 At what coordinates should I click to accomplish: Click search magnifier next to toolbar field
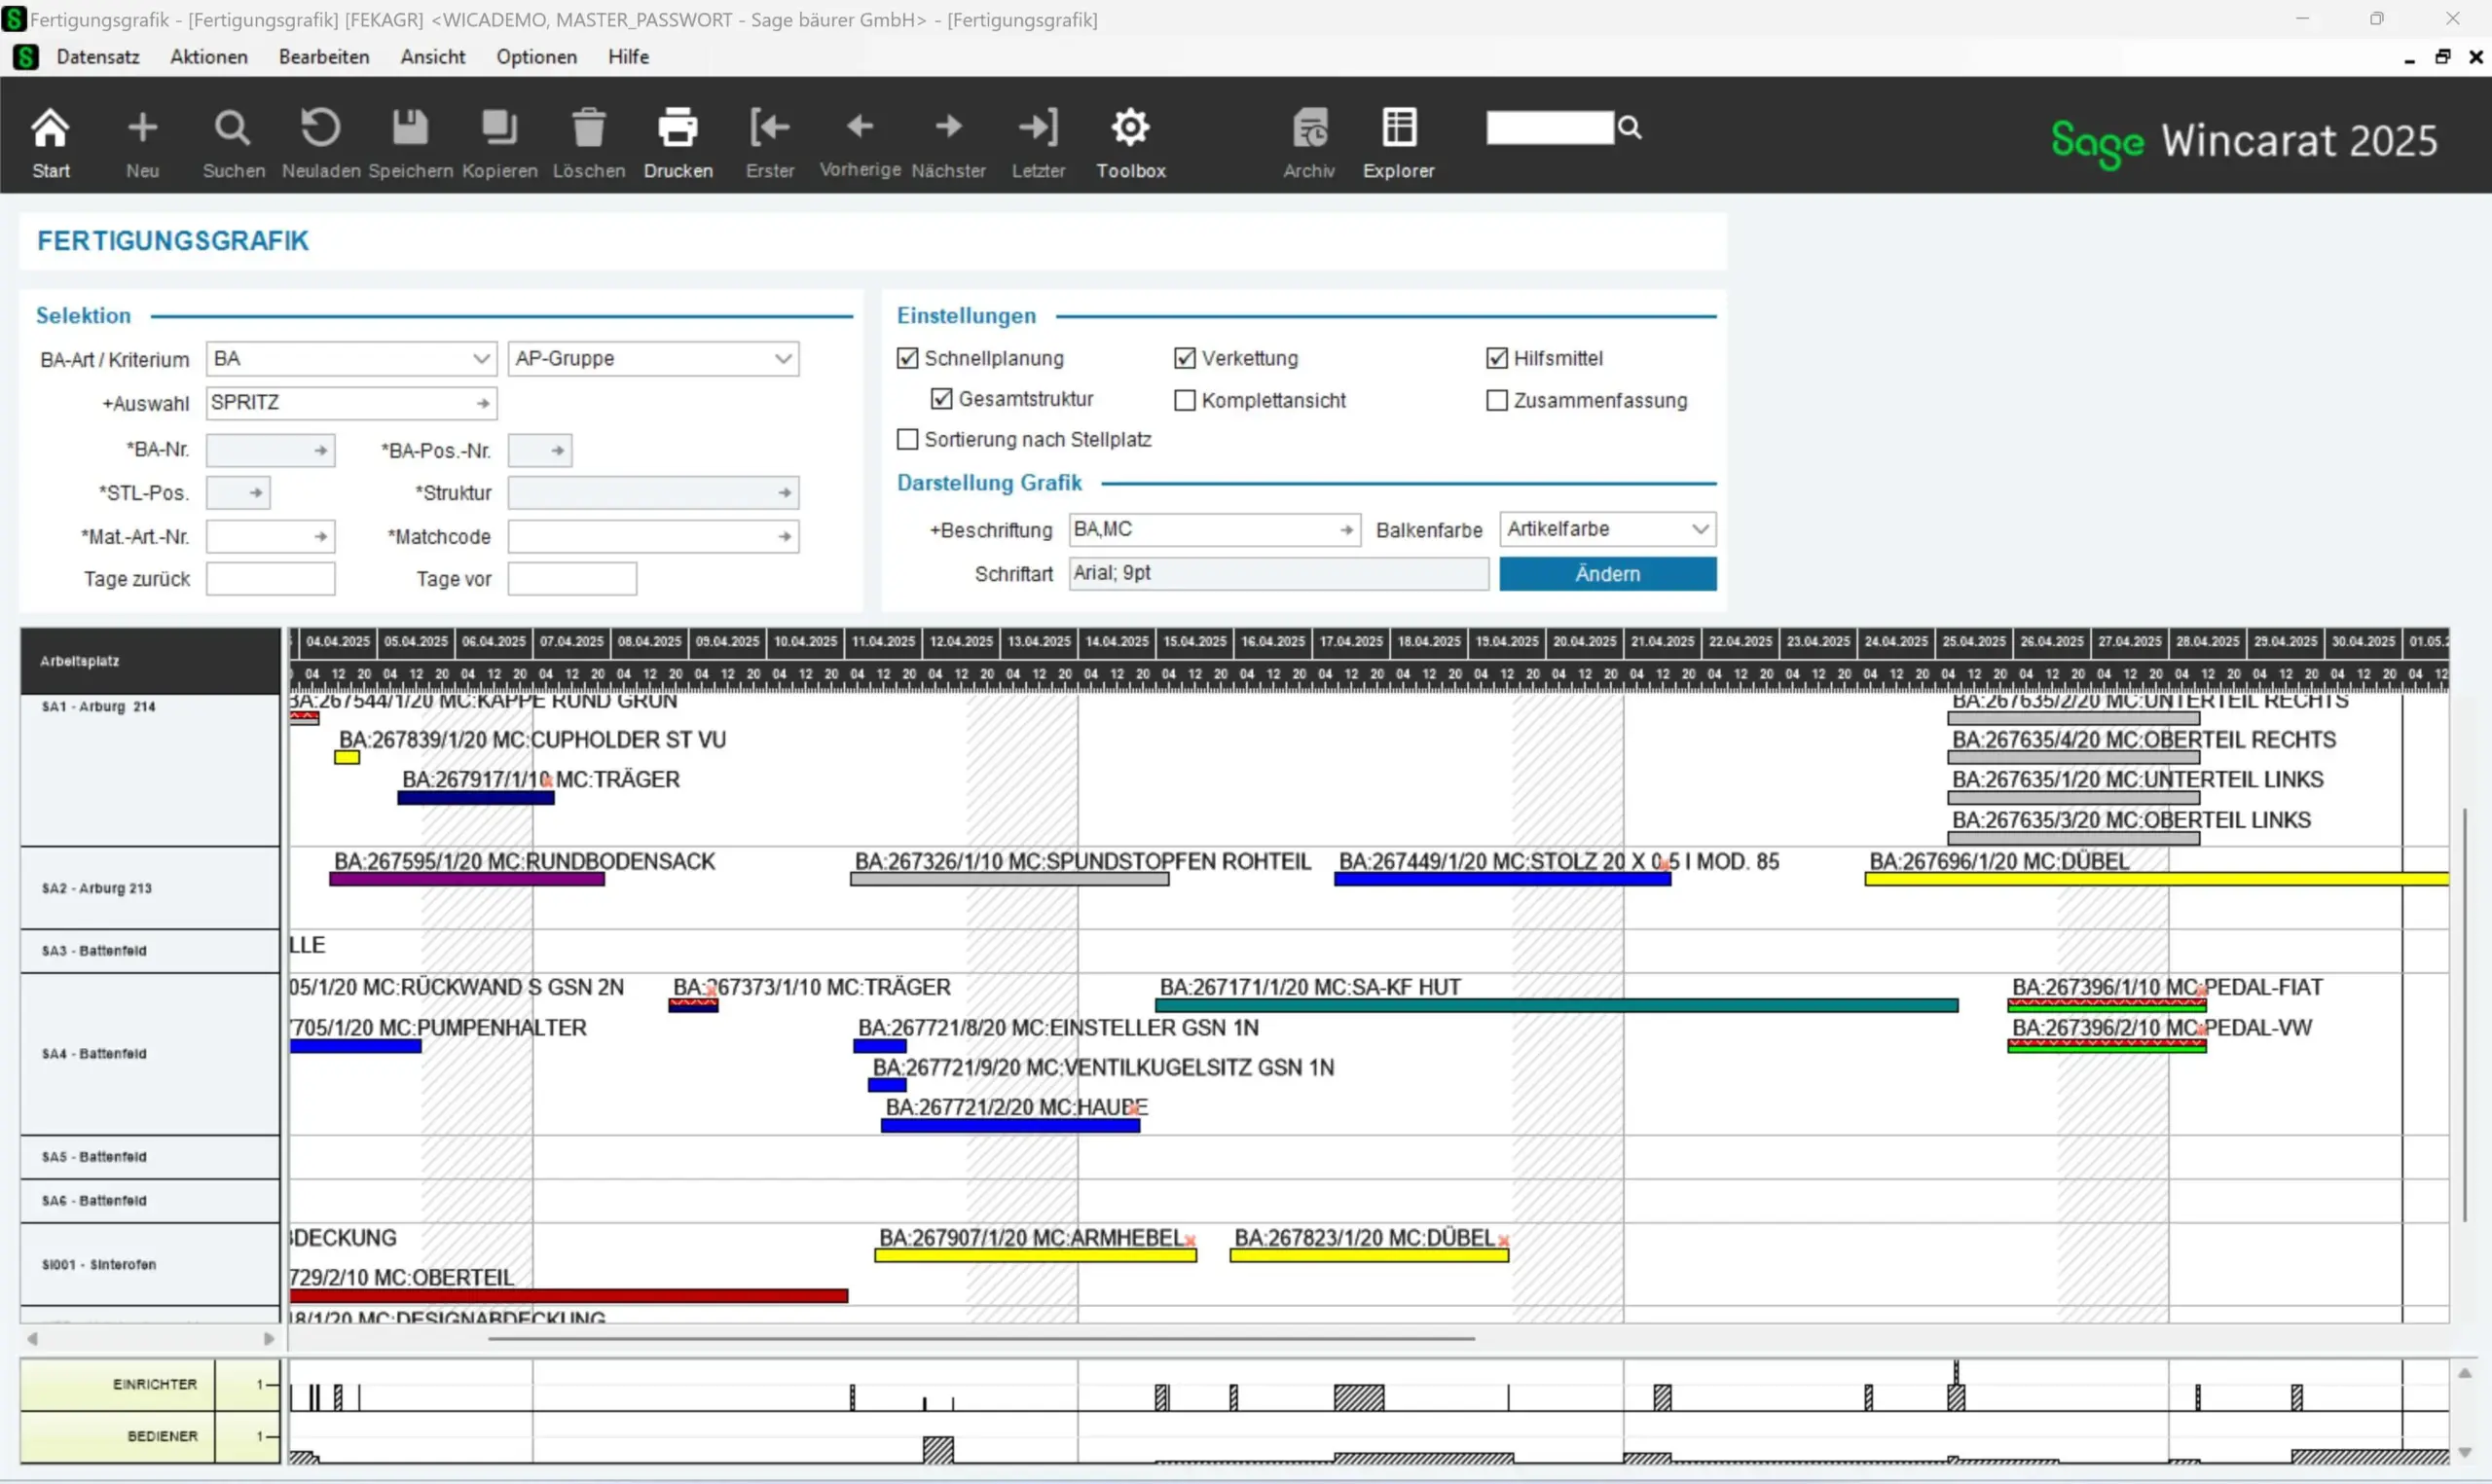1629,127
